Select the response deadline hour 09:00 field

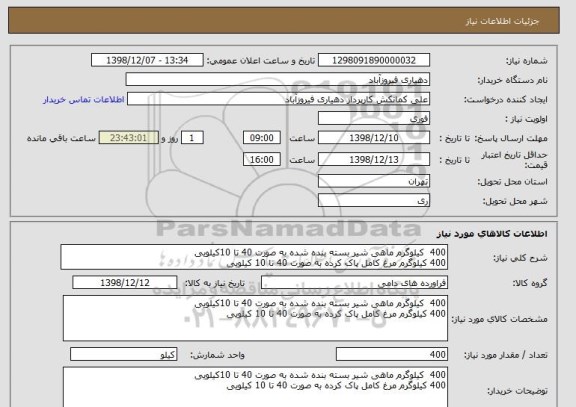[262, 138]
